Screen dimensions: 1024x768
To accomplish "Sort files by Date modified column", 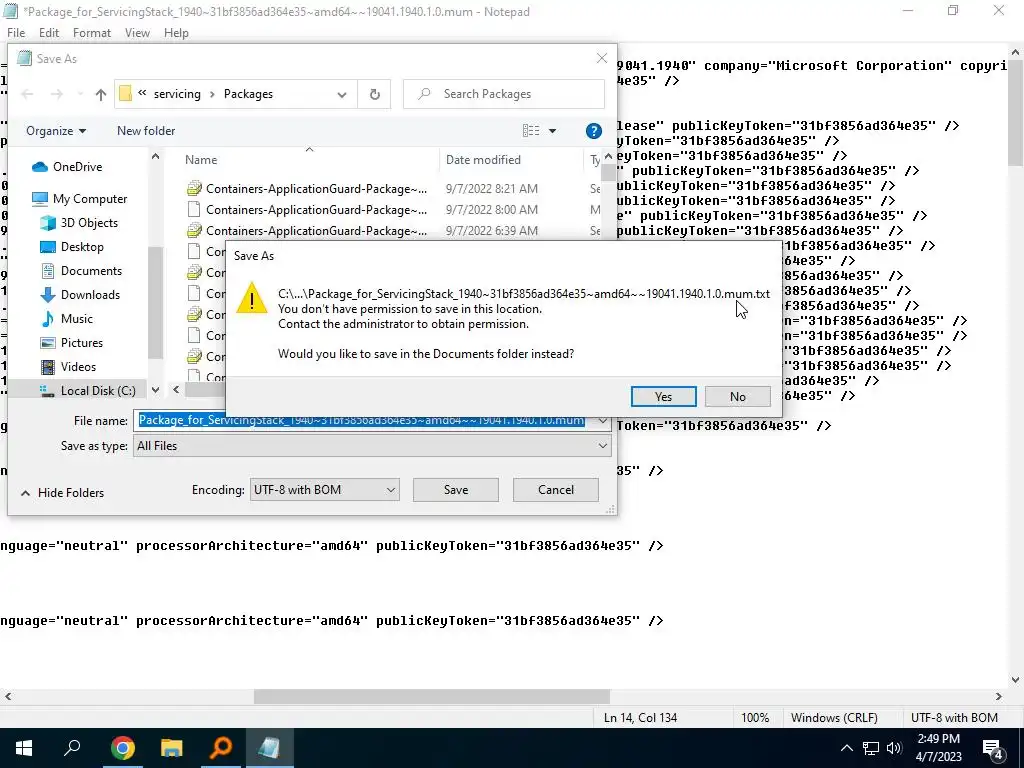I will tap(483, 160).
